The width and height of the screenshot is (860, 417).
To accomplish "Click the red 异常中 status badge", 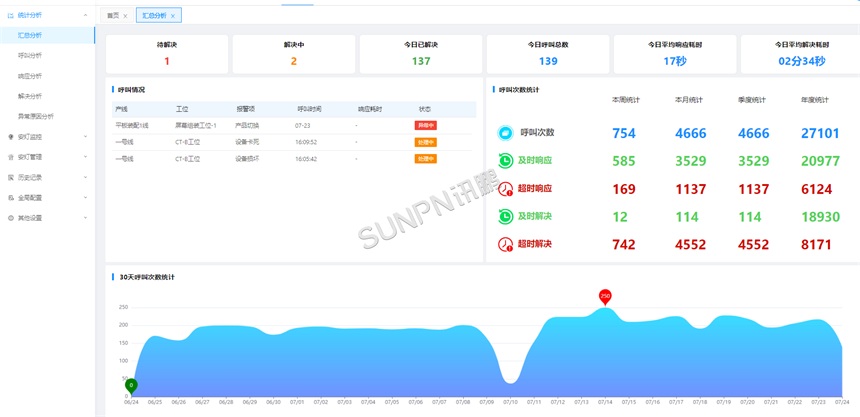I will [425, 125].
